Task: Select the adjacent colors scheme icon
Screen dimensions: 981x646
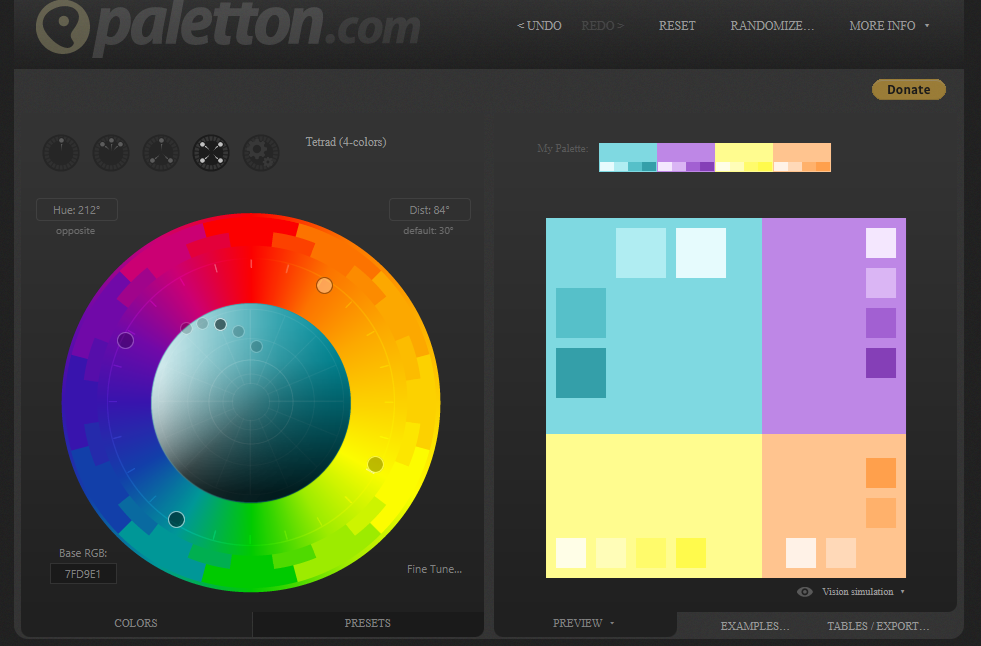Action: [x=111, y=153]
